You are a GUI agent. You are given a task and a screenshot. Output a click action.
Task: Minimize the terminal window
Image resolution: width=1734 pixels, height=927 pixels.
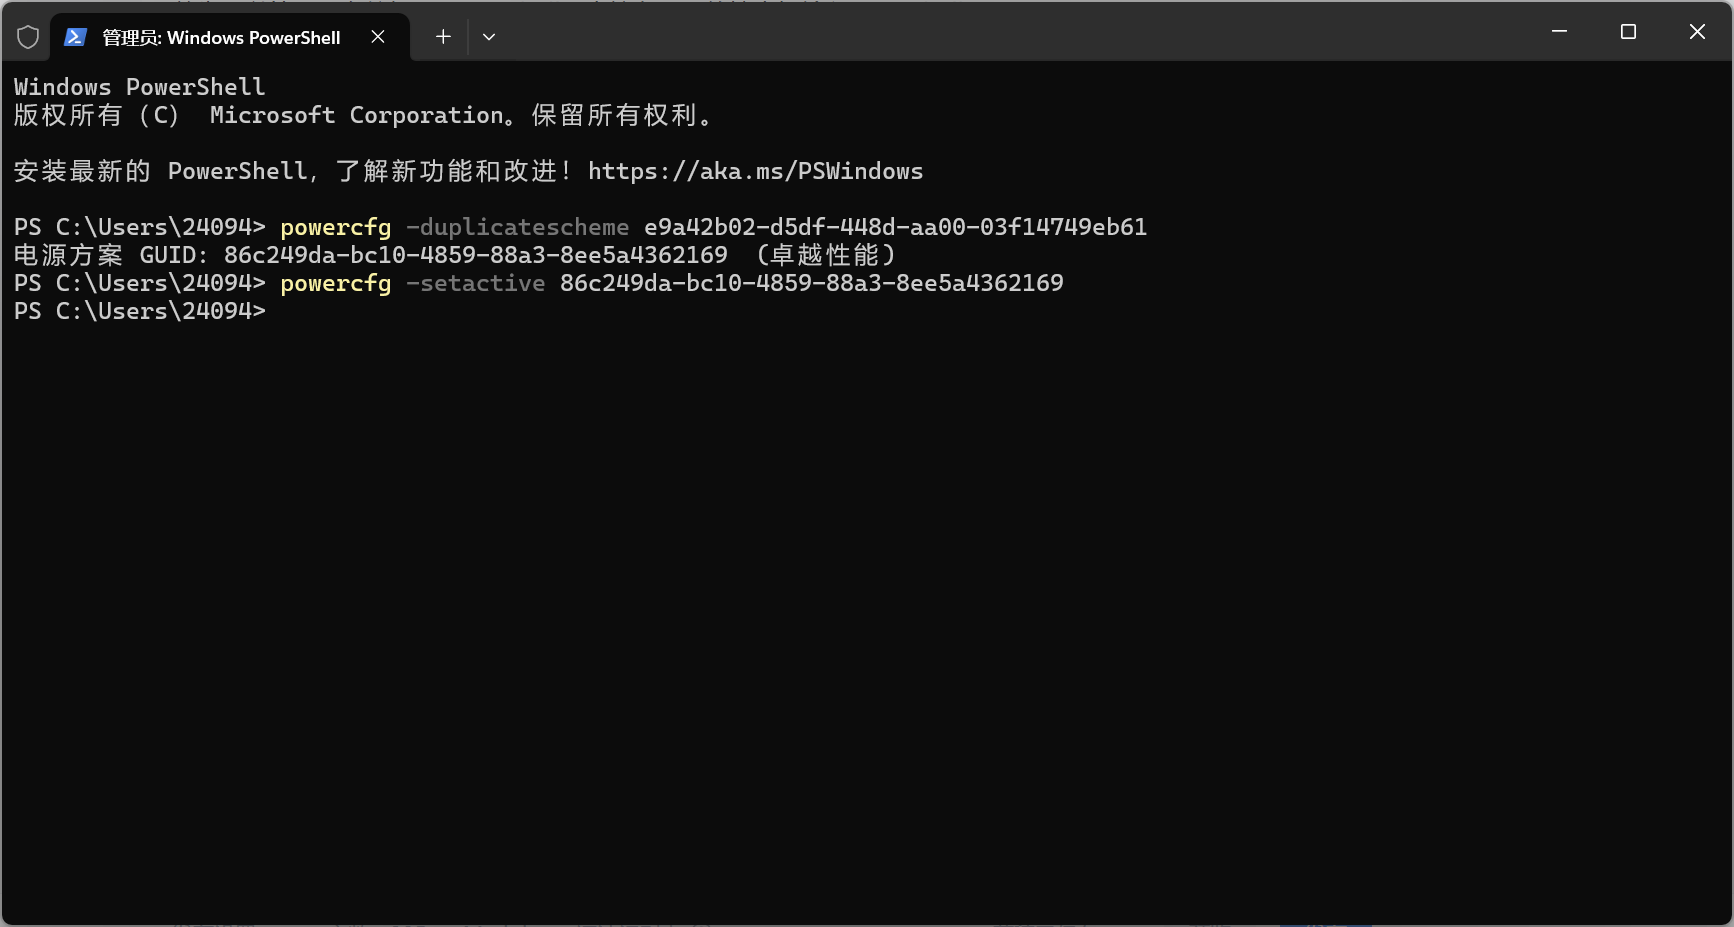(x=1559, y=32)
